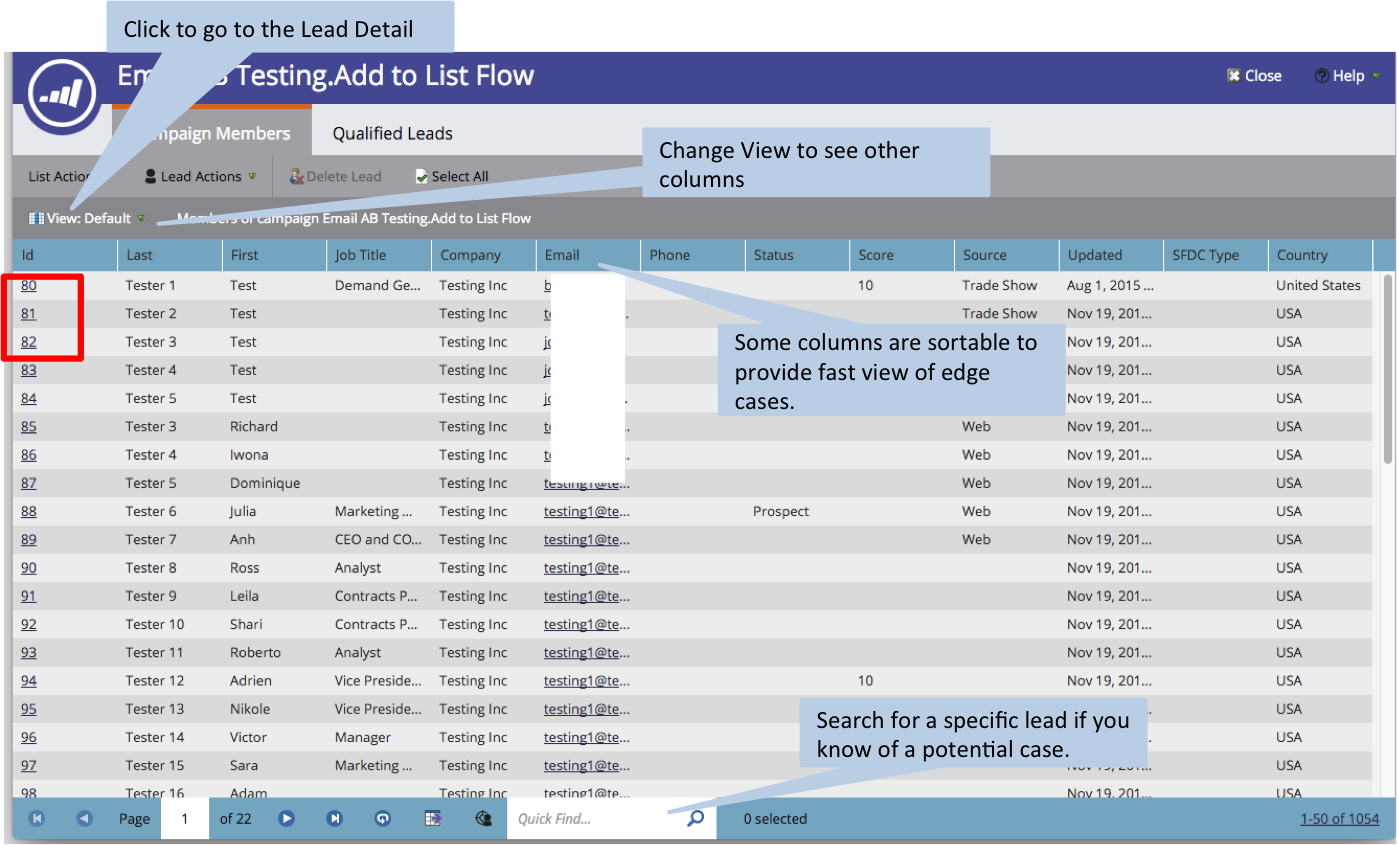Viewport: 1397px width, 845px height.
Task: Expand the View: Default dropdown
Action: tap(88, 218)
